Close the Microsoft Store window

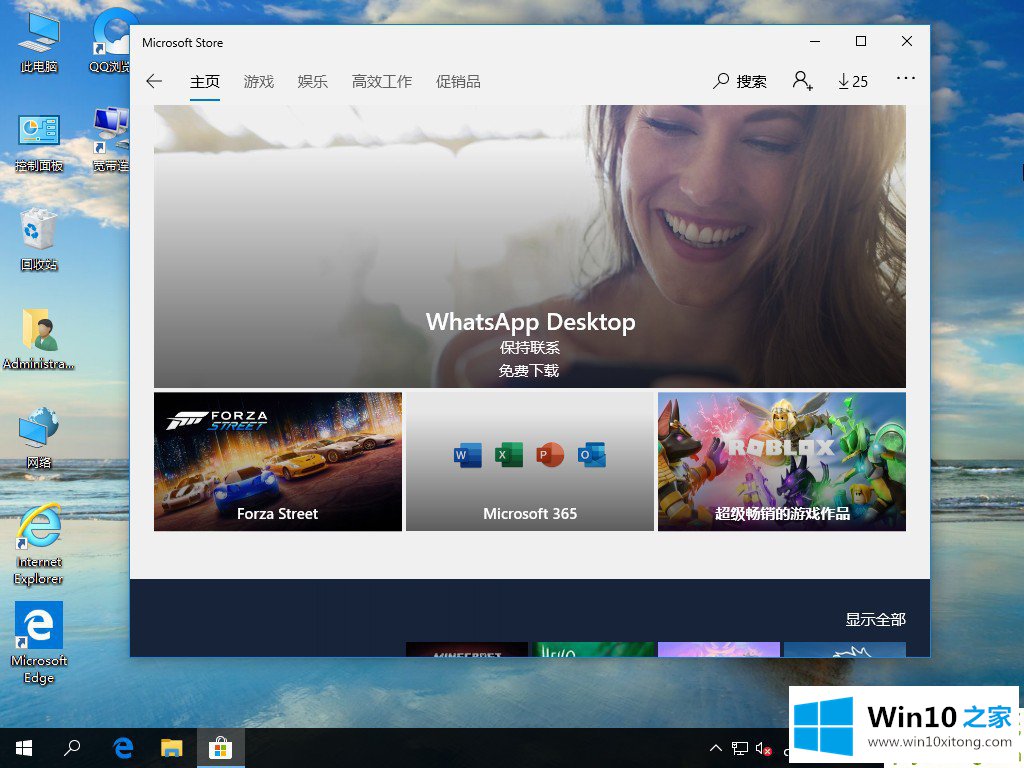click(906, 41)
